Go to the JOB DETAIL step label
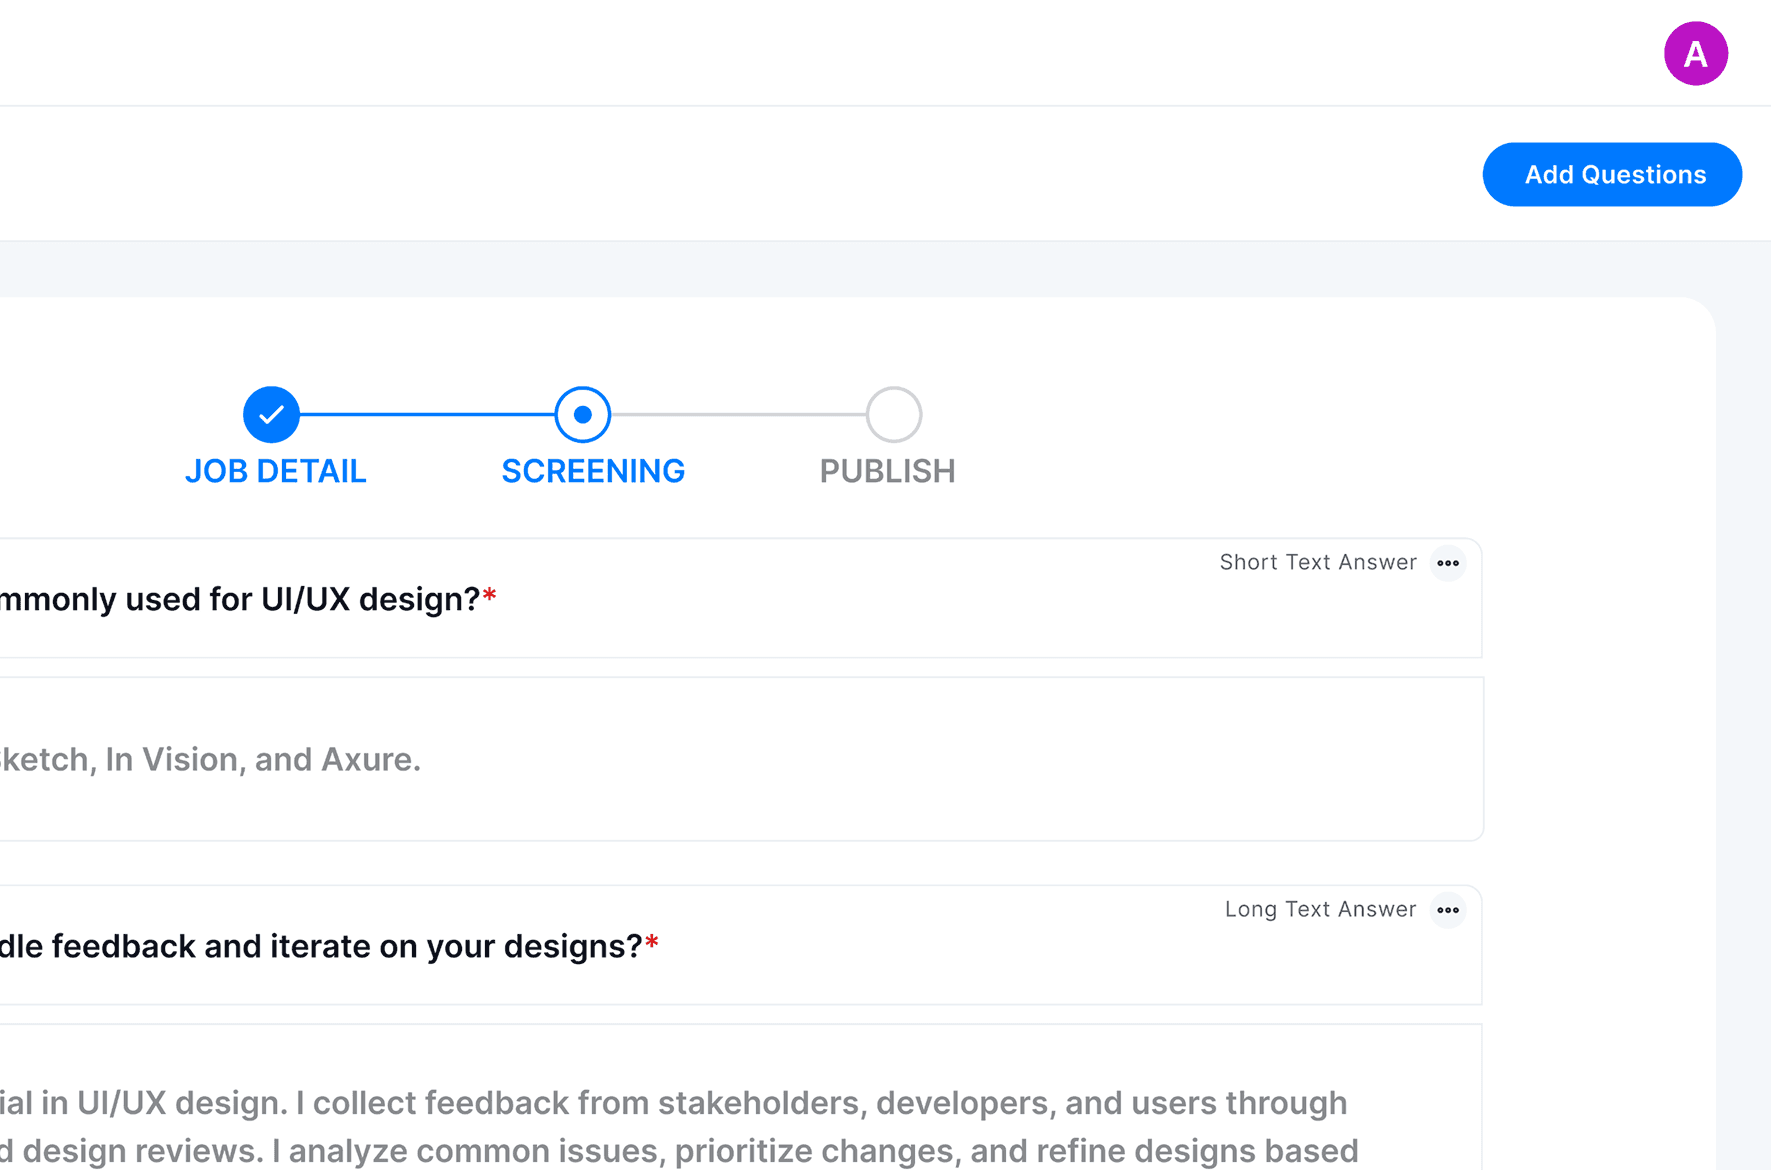The width and height of the screenshot is (1771, 1170). click(x=275, y=471)
